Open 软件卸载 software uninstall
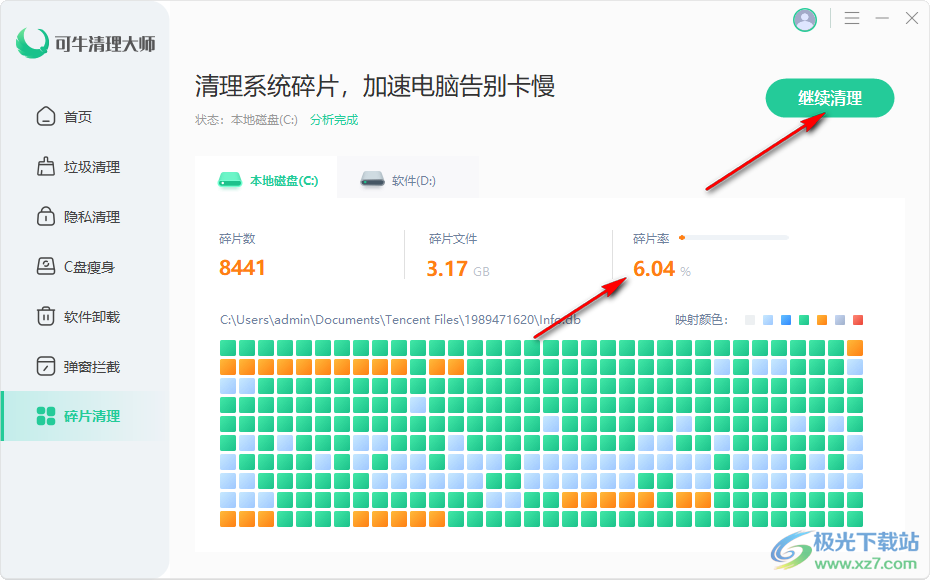Screen dimensions: 930x580 point(78,317)
